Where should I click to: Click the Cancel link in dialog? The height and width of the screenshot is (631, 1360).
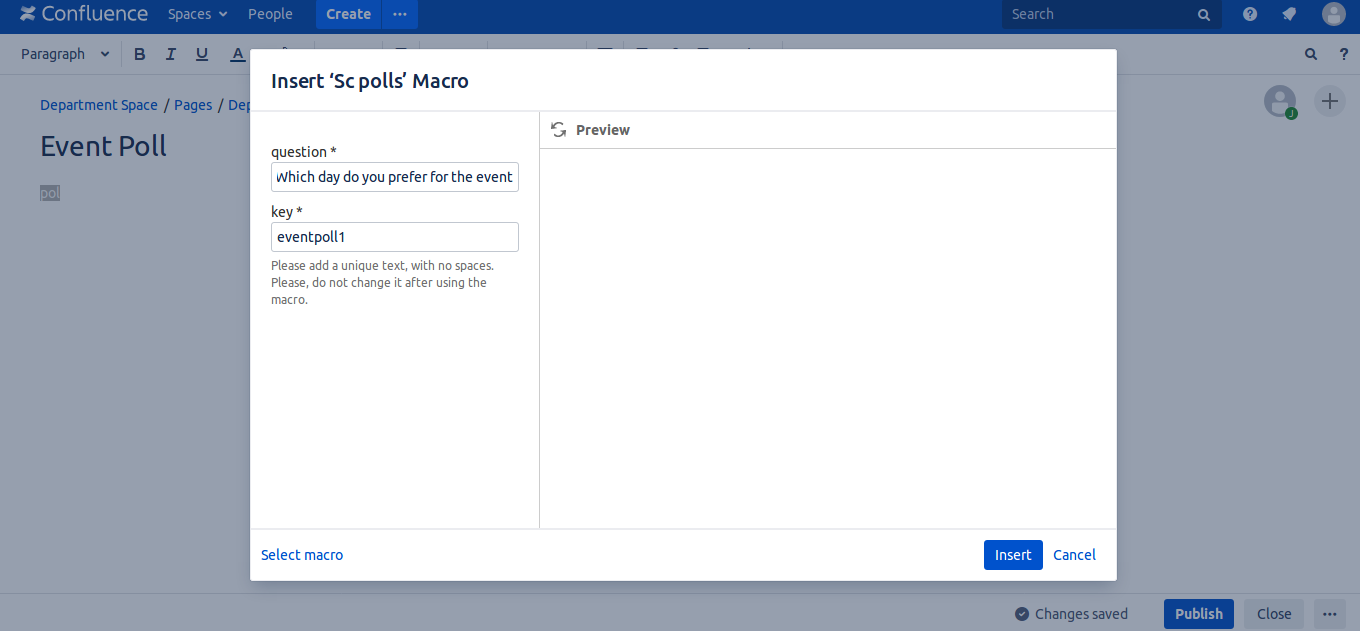click(1074, 555)
